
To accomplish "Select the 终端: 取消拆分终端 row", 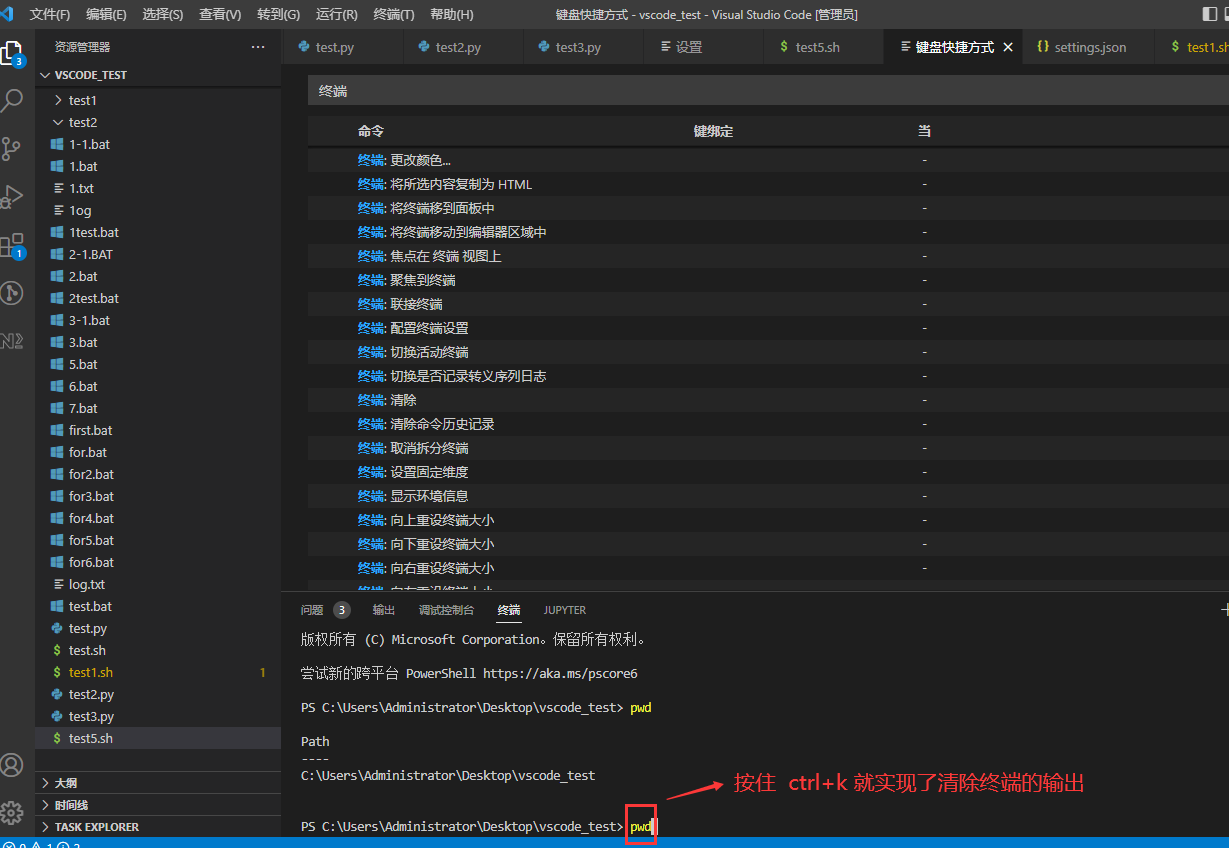I will (768, 448).
